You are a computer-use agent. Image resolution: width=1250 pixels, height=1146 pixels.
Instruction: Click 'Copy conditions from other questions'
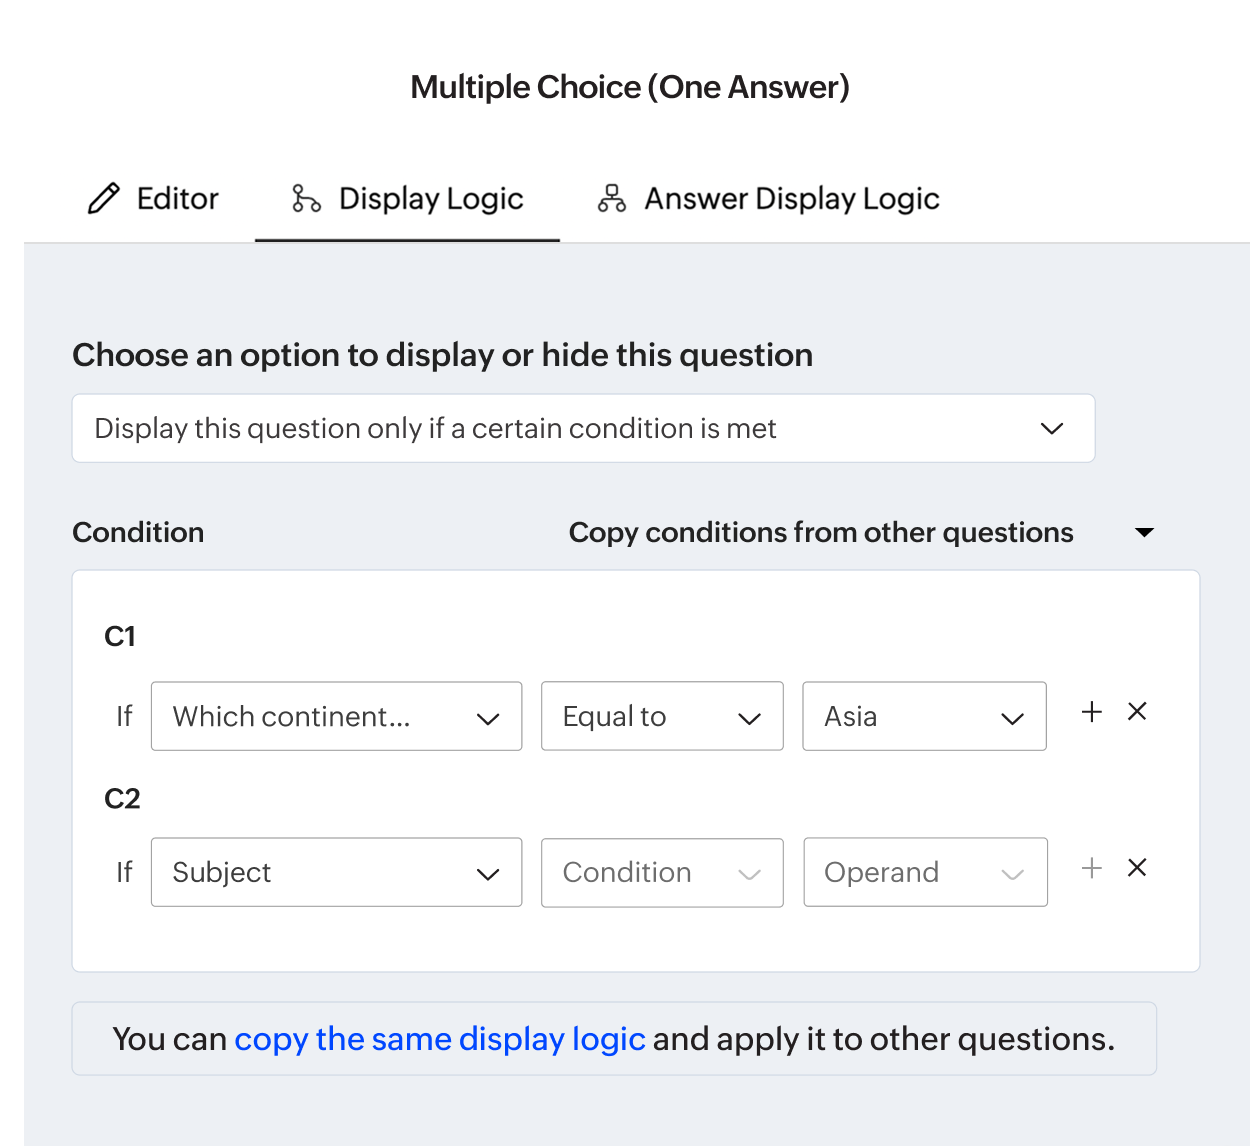pyautogui.click(x=820, y=533)
